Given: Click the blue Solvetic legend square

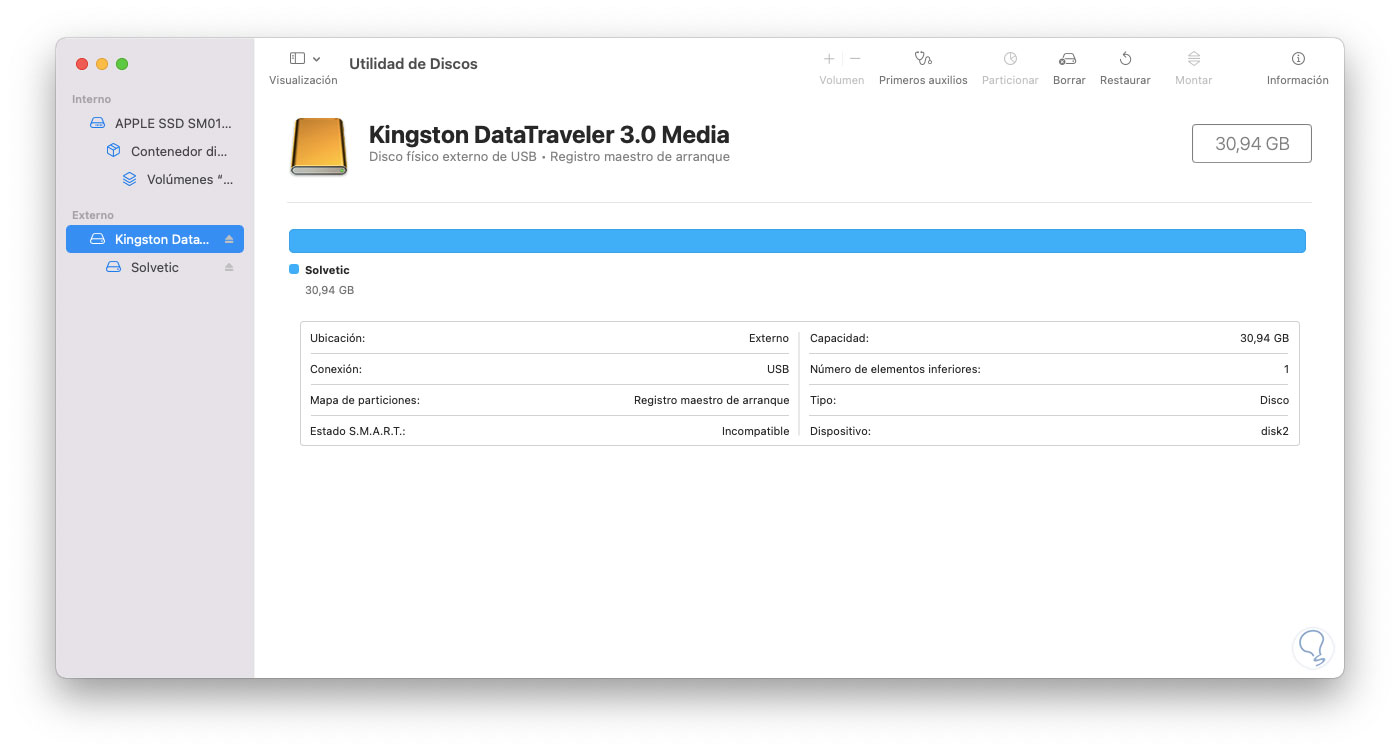Looking at the screenshot, I should pyautogui.click(x=294, y=269).
